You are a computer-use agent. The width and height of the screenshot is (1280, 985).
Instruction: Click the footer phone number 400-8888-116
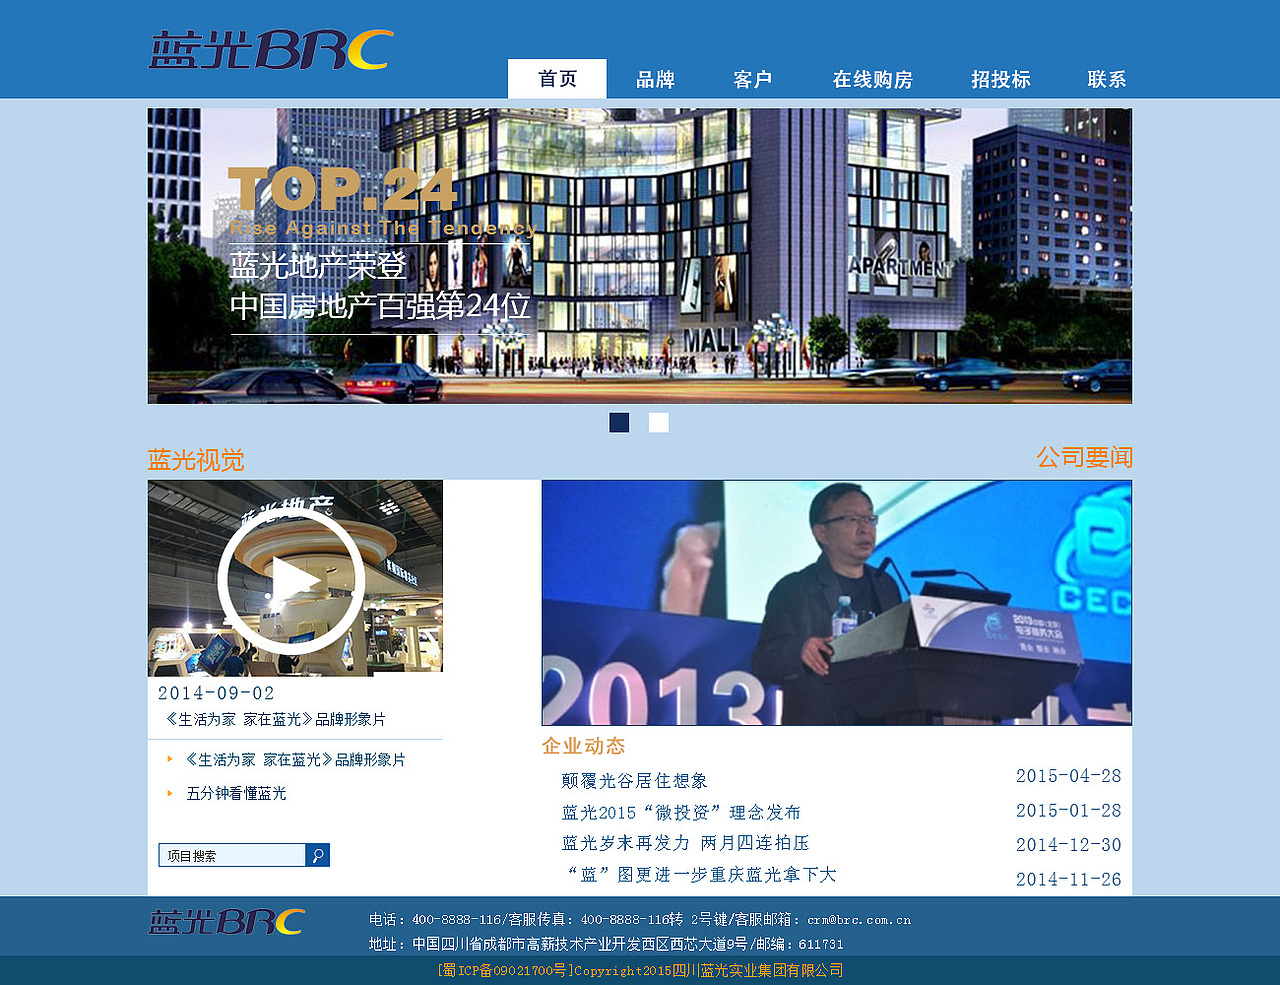[x=457, y=920]
